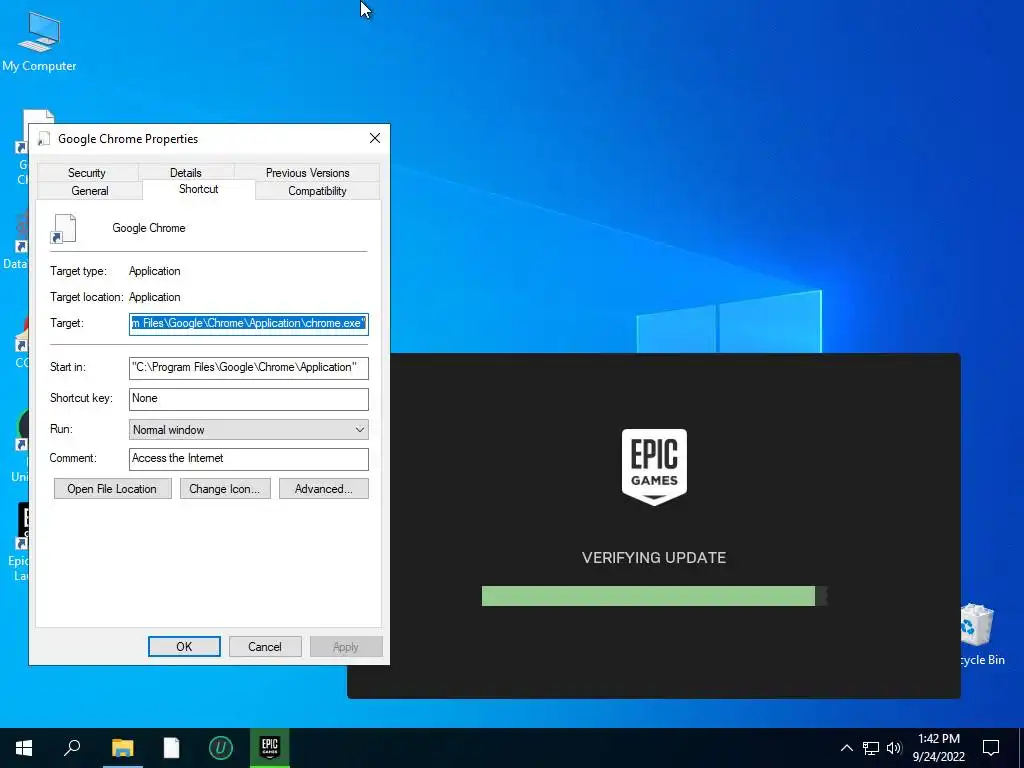1024x768 pixels.
Task: Cancel the Properties dialog
Action: [265, 647]
